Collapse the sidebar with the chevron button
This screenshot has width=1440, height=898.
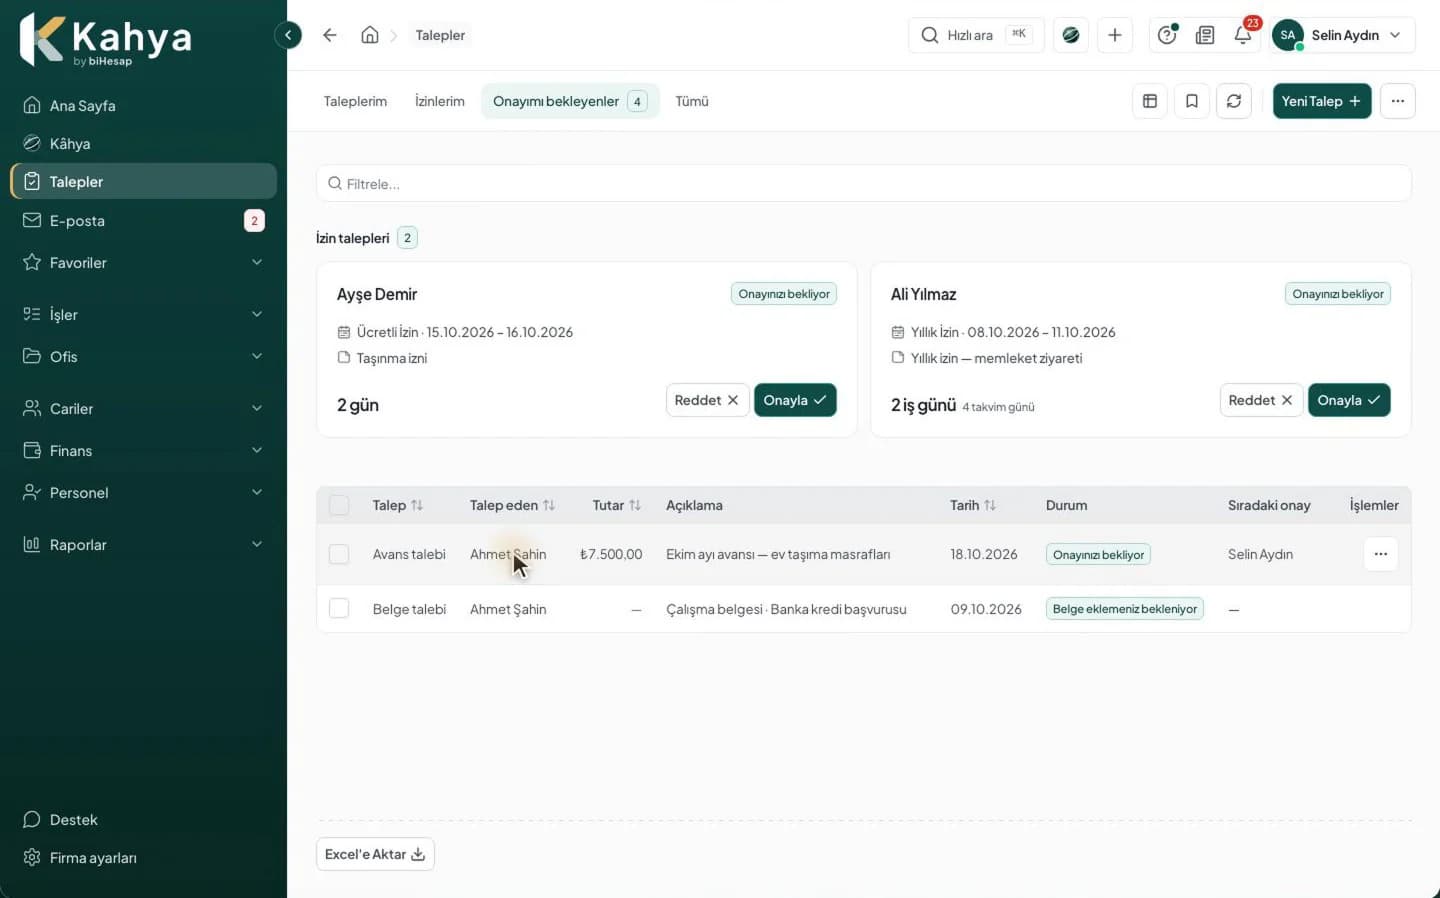tap(288, 35)
